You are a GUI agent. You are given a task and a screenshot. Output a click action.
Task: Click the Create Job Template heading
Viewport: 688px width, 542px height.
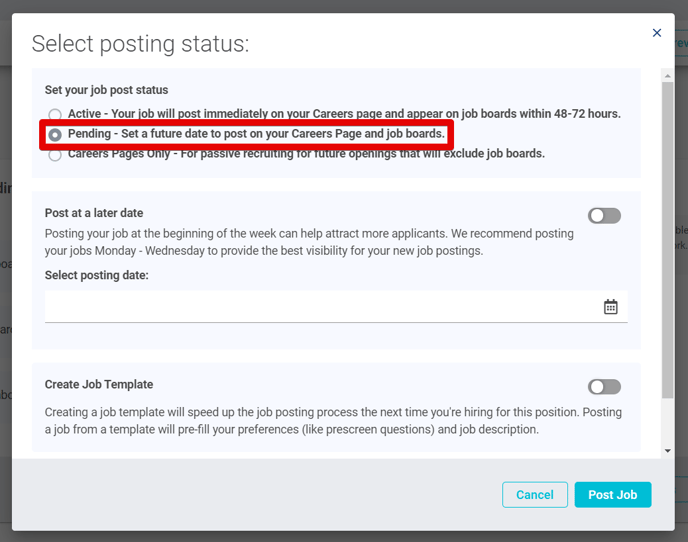[99, 384]
